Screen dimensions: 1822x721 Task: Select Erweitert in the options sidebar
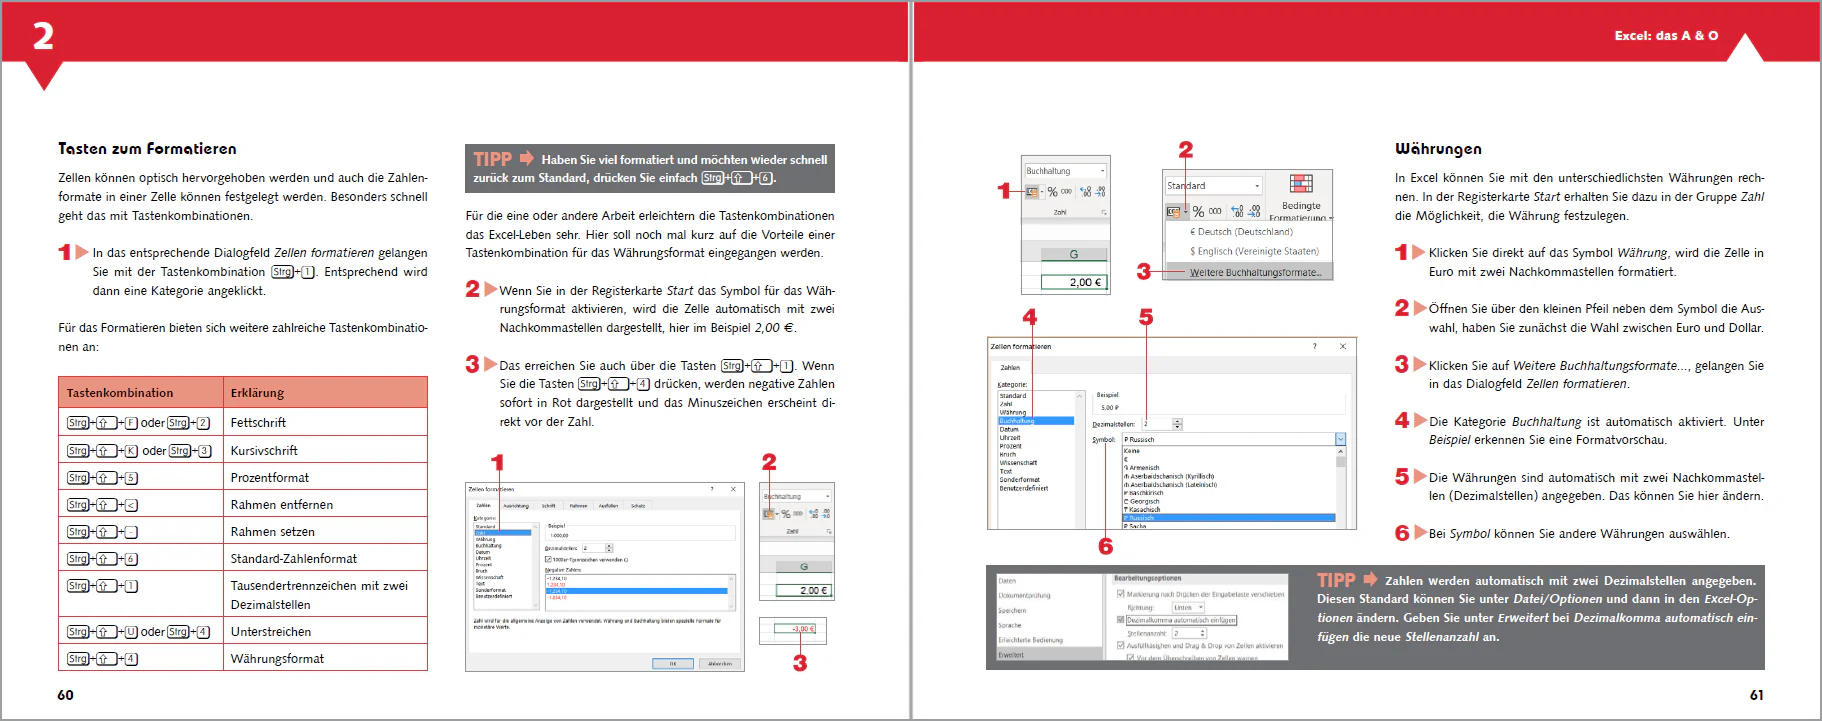point(1048,654)
